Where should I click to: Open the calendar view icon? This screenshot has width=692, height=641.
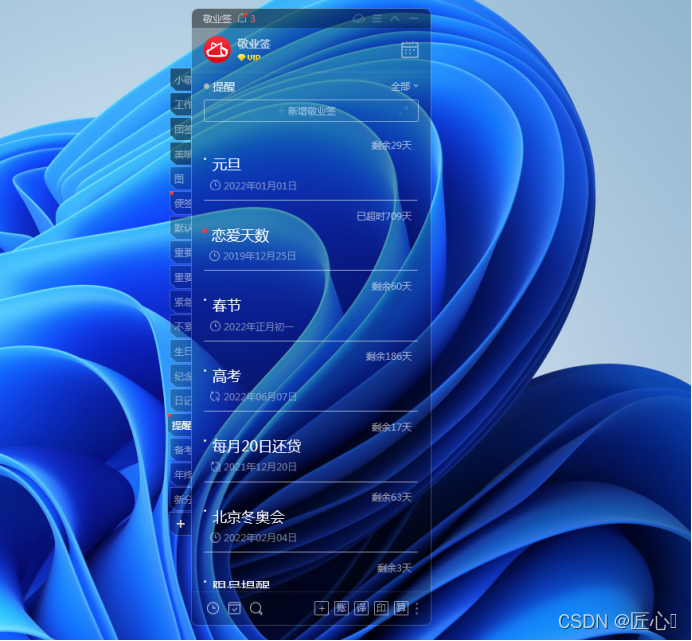coord(410,50)
